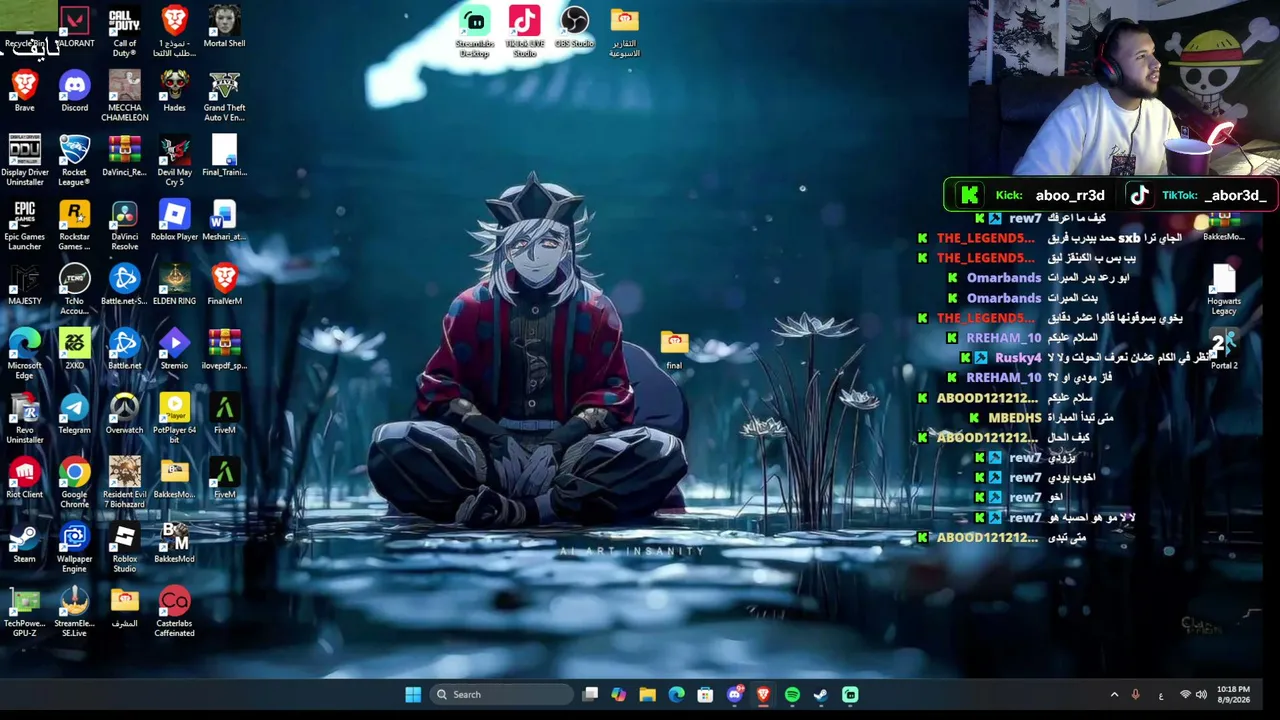Select the Portal 2 desktop icon

(x=1224, y=349)
